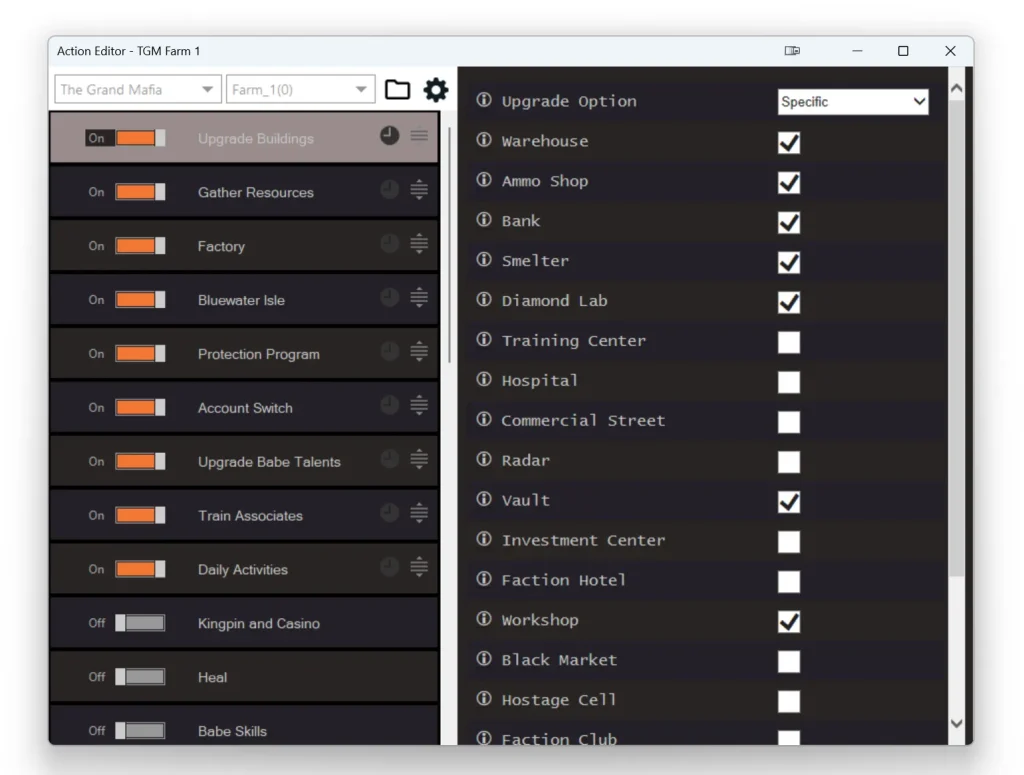Click the schedule clock icon for Gather Resources
1024x775 pixels.
(390, 190)
